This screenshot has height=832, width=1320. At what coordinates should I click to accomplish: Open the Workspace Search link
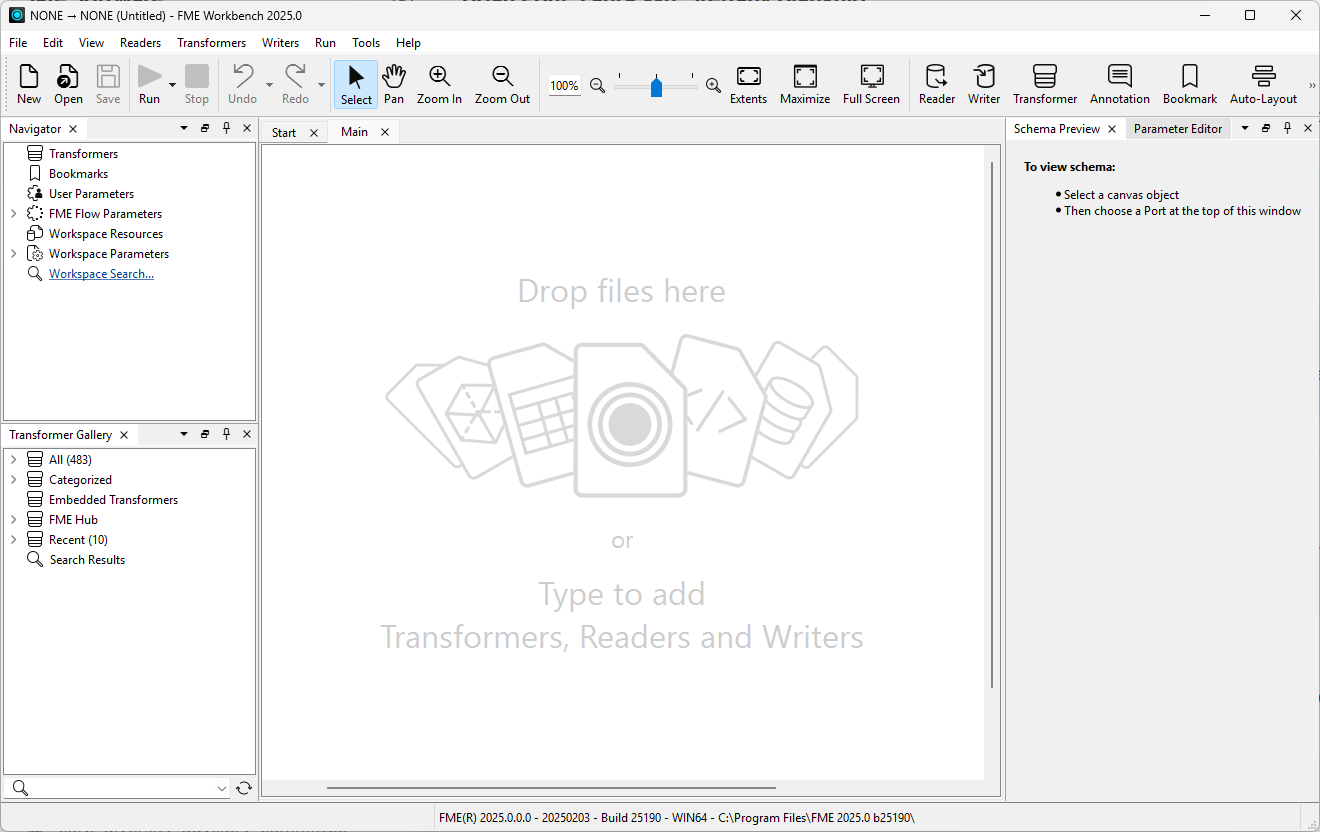coord(101,274)
